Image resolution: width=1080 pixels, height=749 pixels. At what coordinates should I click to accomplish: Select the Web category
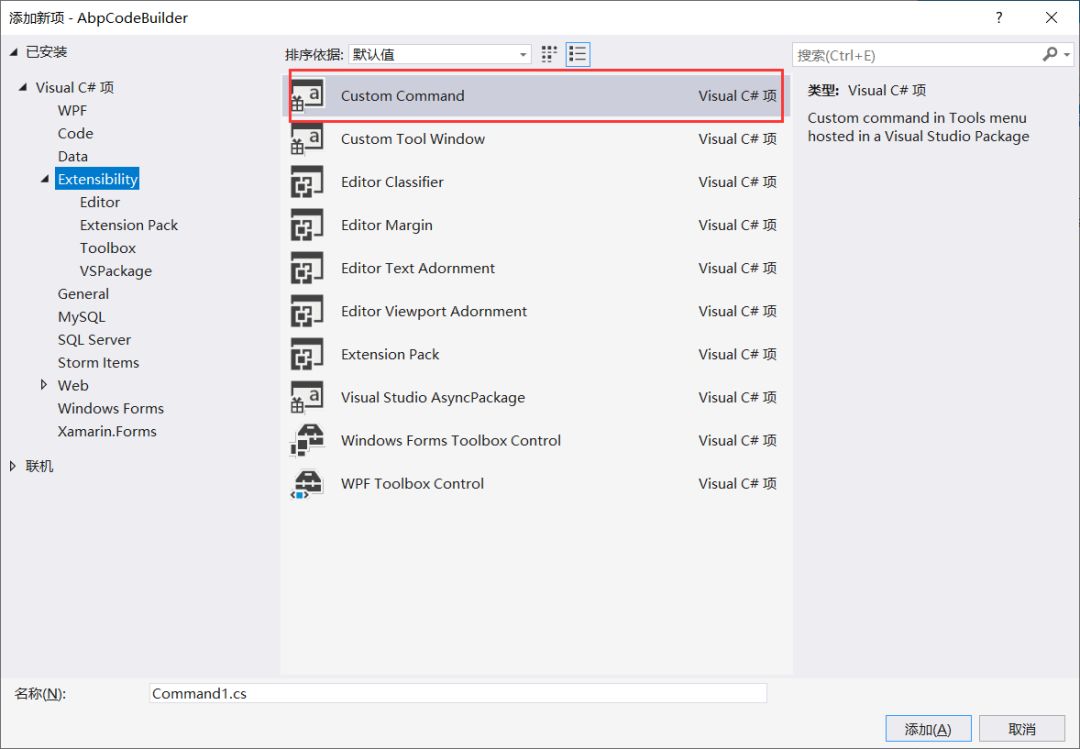(73, 385)
